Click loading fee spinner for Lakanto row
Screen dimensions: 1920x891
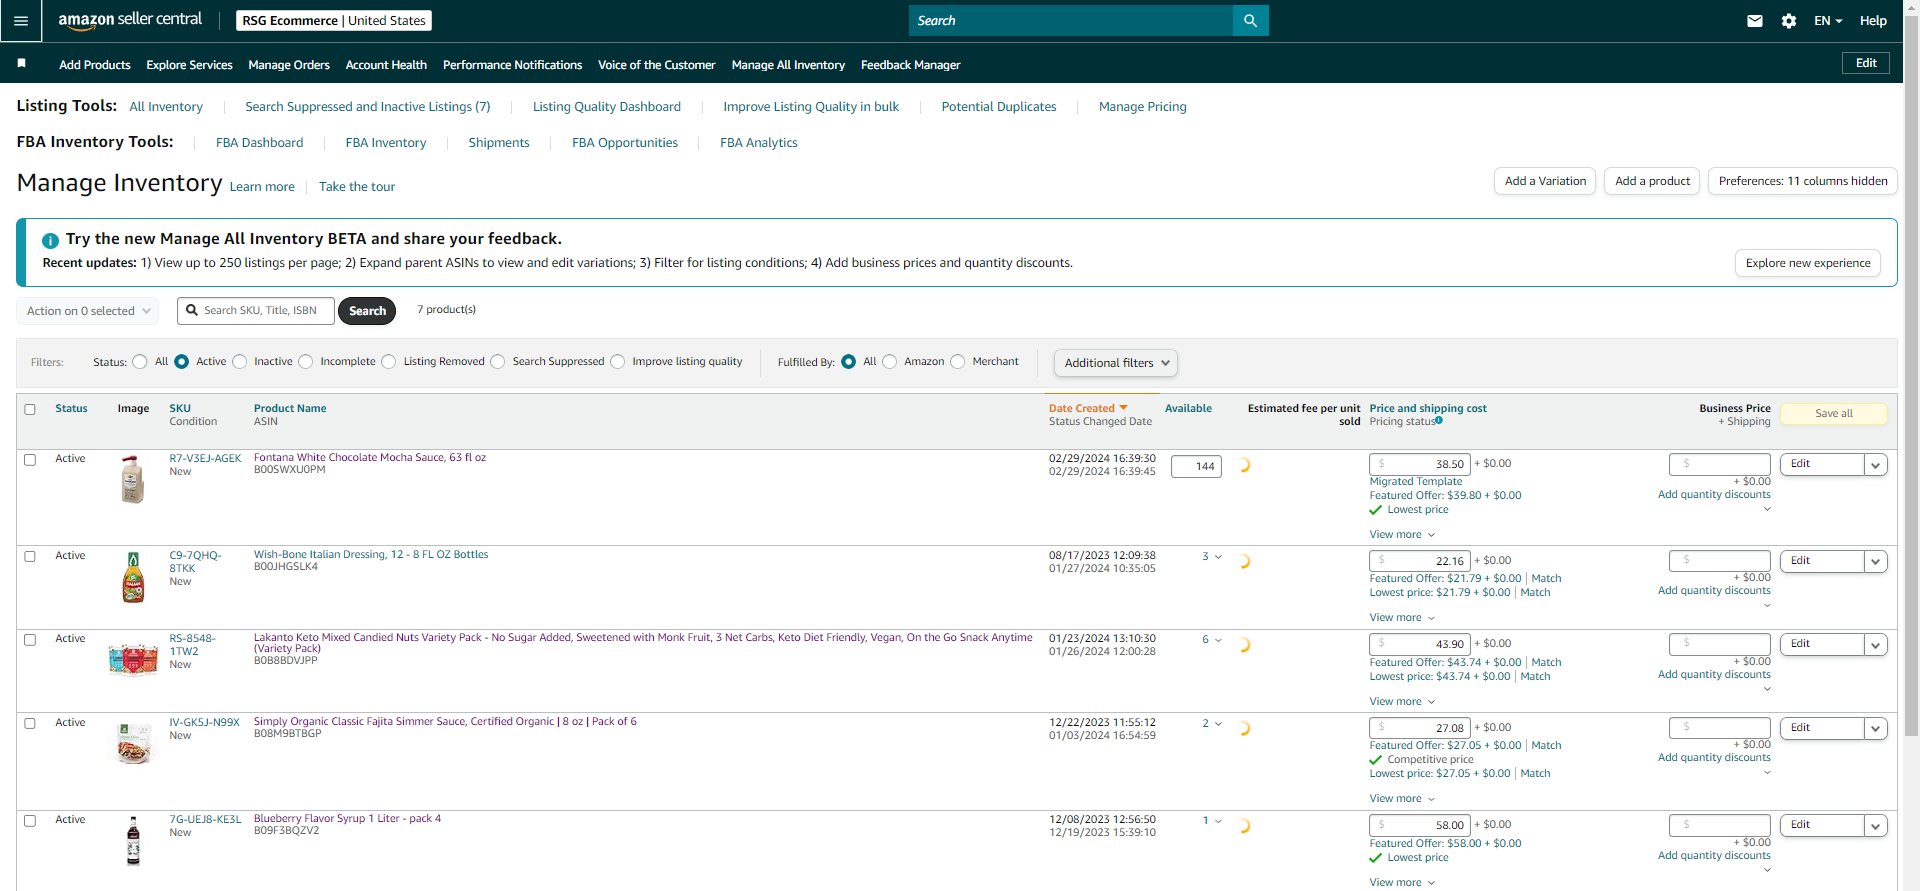[x=1243, y=645]
